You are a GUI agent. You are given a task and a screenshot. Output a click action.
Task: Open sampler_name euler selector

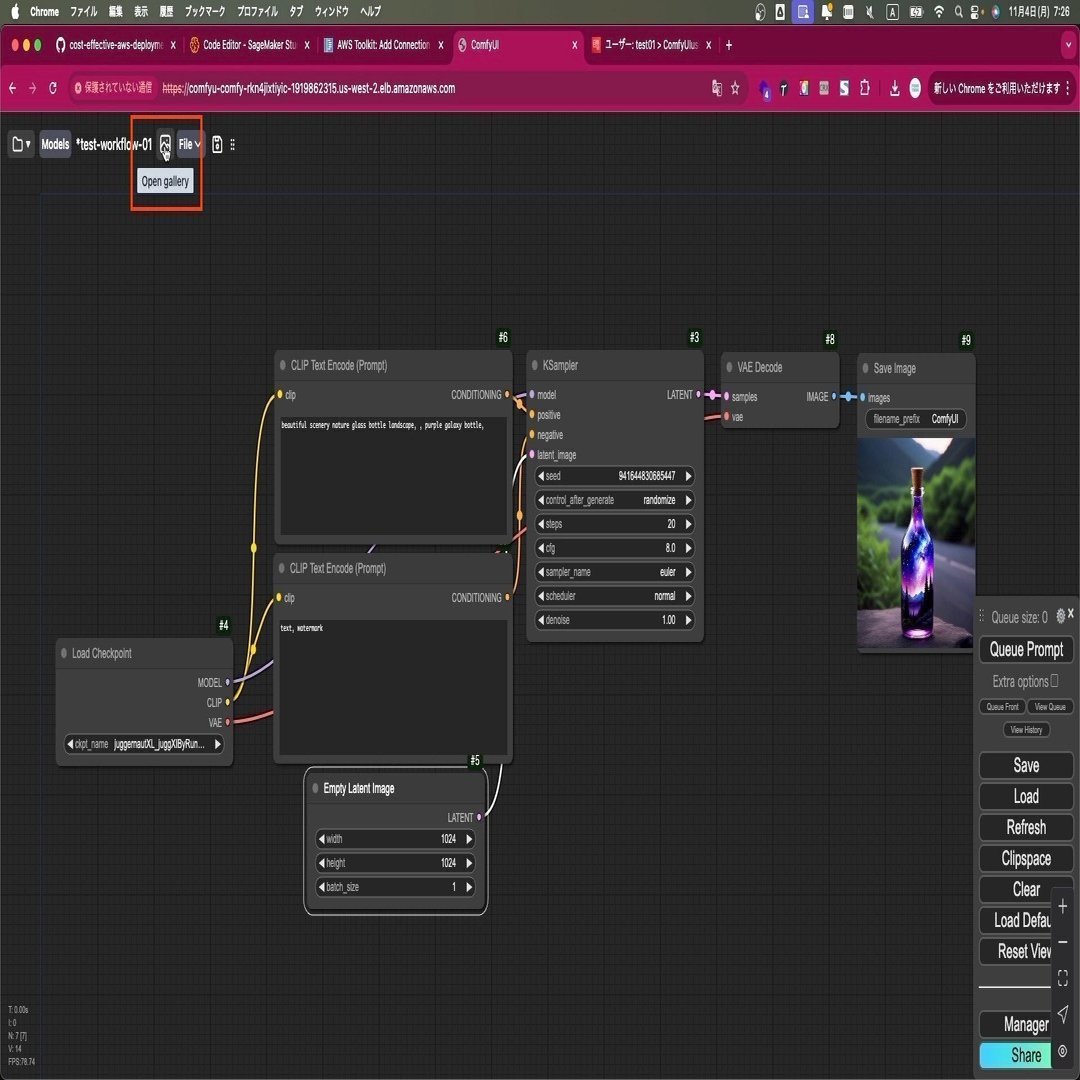tap(614, 572)
